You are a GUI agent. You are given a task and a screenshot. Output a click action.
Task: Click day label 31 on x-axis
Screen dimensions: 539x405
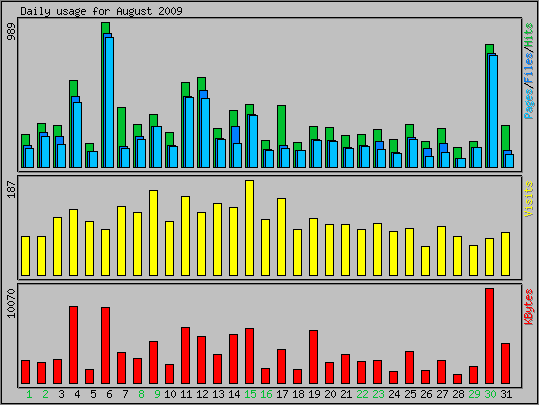point(506,394)
